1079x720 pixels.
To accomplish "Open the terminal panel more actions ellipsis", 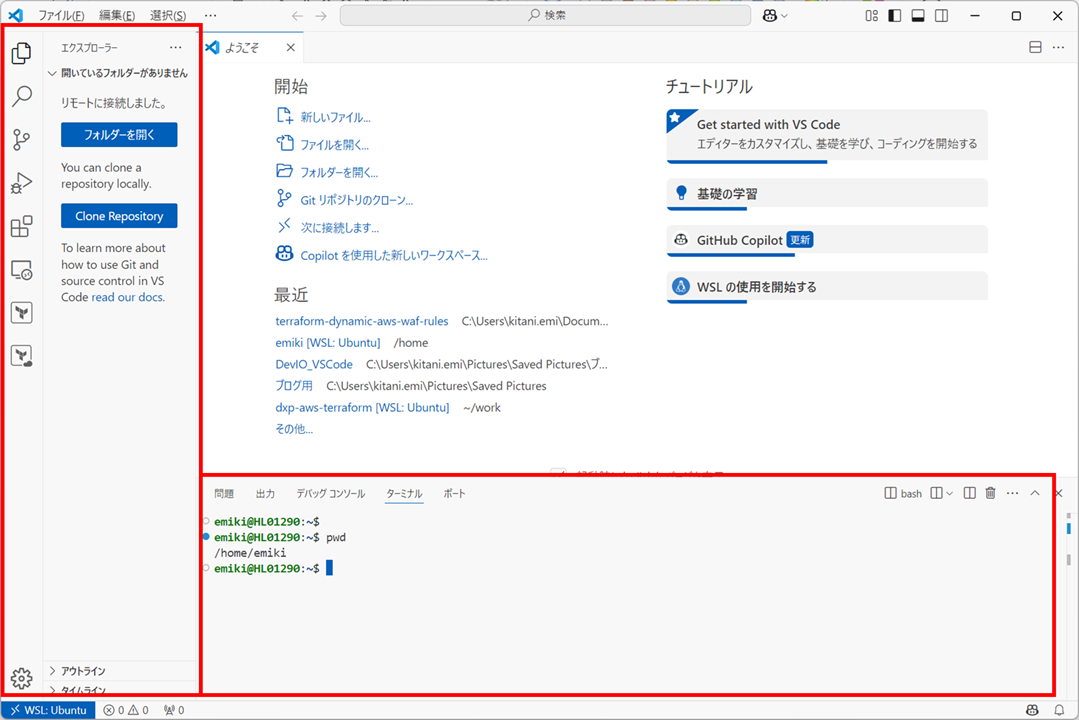I will coord(1012,493).
